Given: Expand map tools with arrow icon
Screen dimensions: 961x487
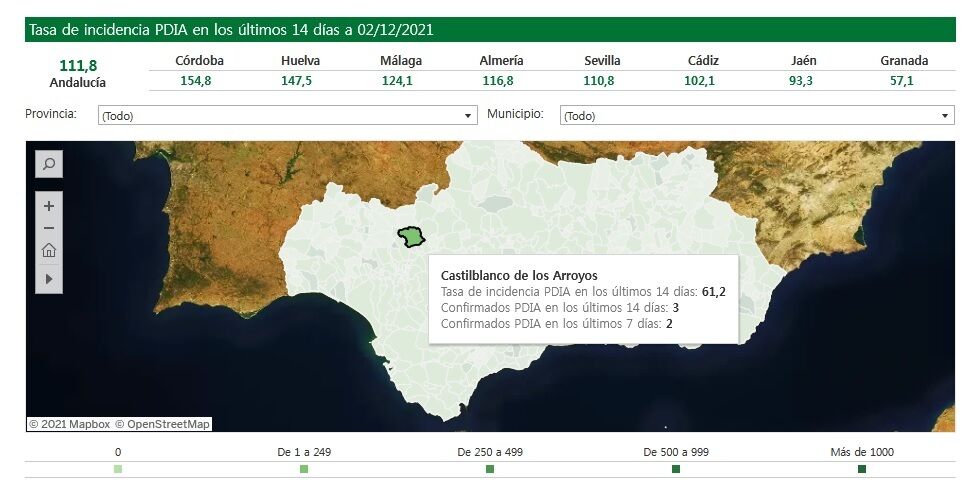Looking at the screenshot, I should (49, 277).
